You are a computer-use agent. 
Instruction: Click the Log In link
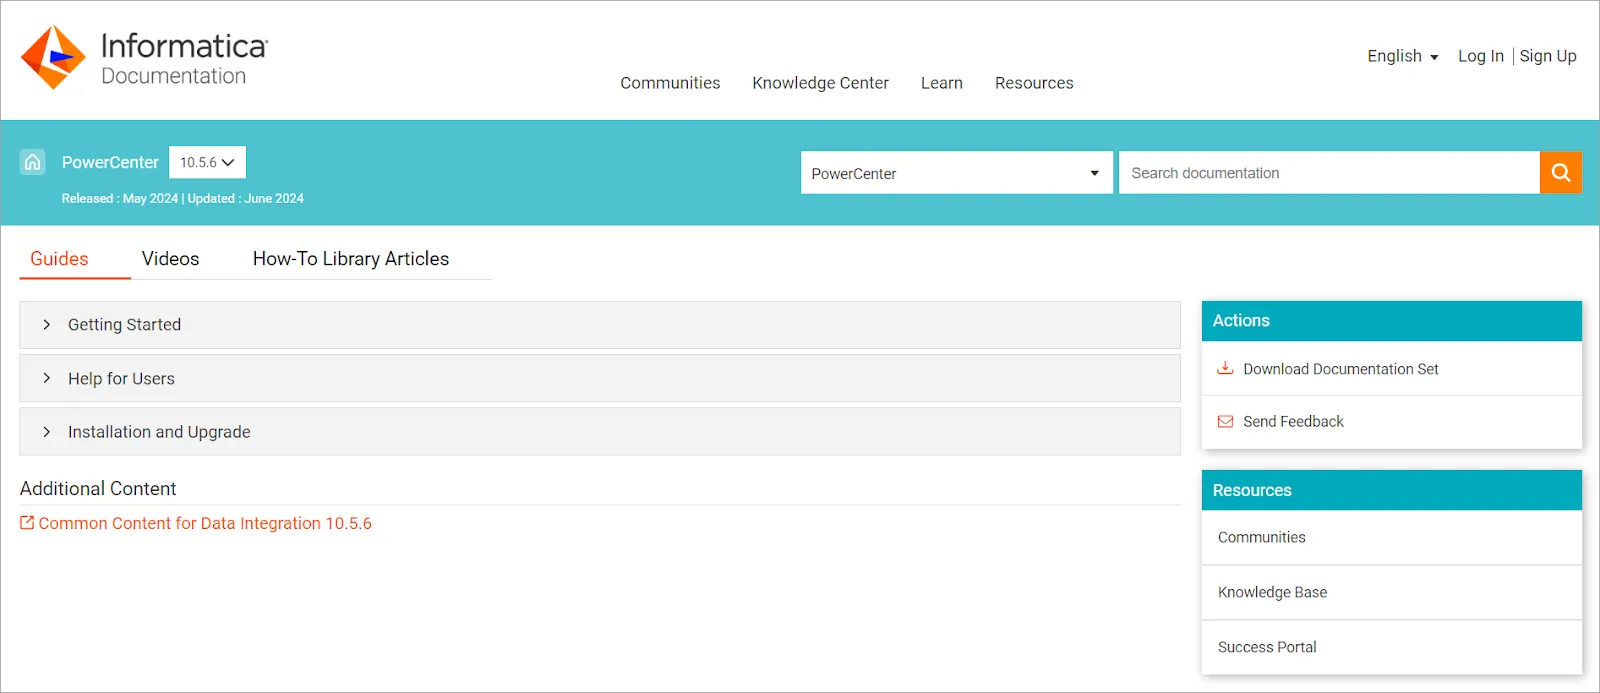[x=1481, y=56]
